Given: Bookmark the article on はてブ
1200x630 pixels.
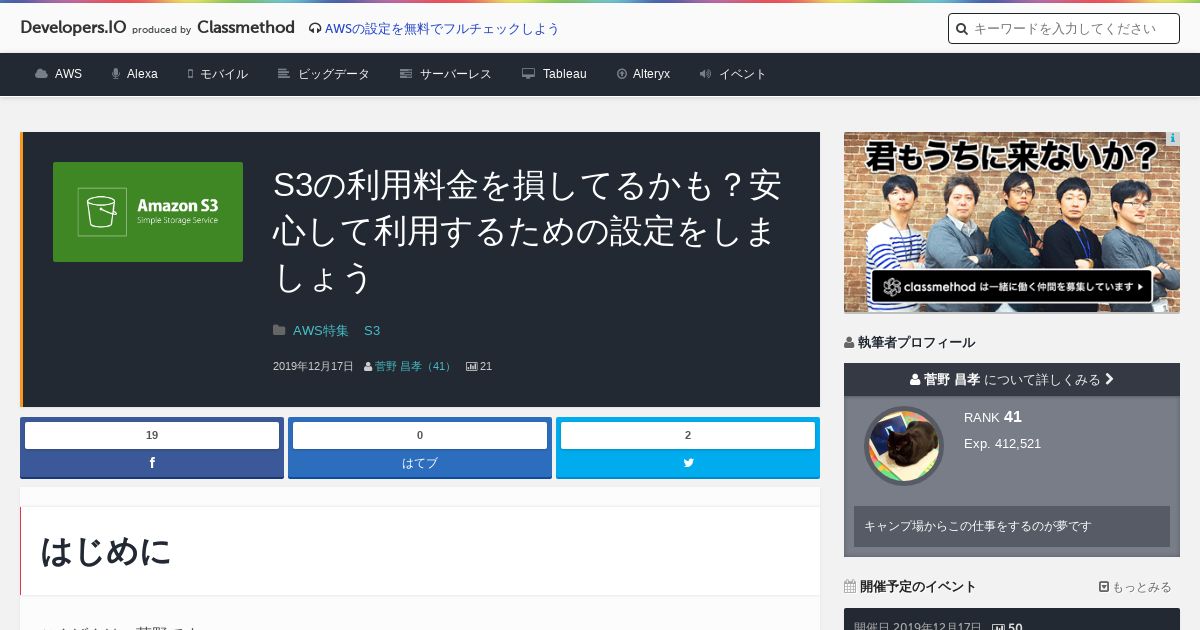Looking at the screenshot, I should (x=420, y=463).
